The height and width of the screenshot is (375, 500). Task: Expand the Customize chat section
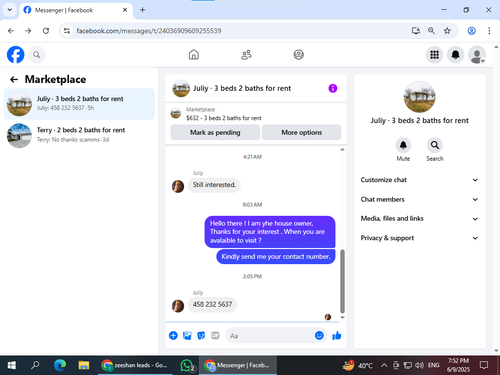419,180
